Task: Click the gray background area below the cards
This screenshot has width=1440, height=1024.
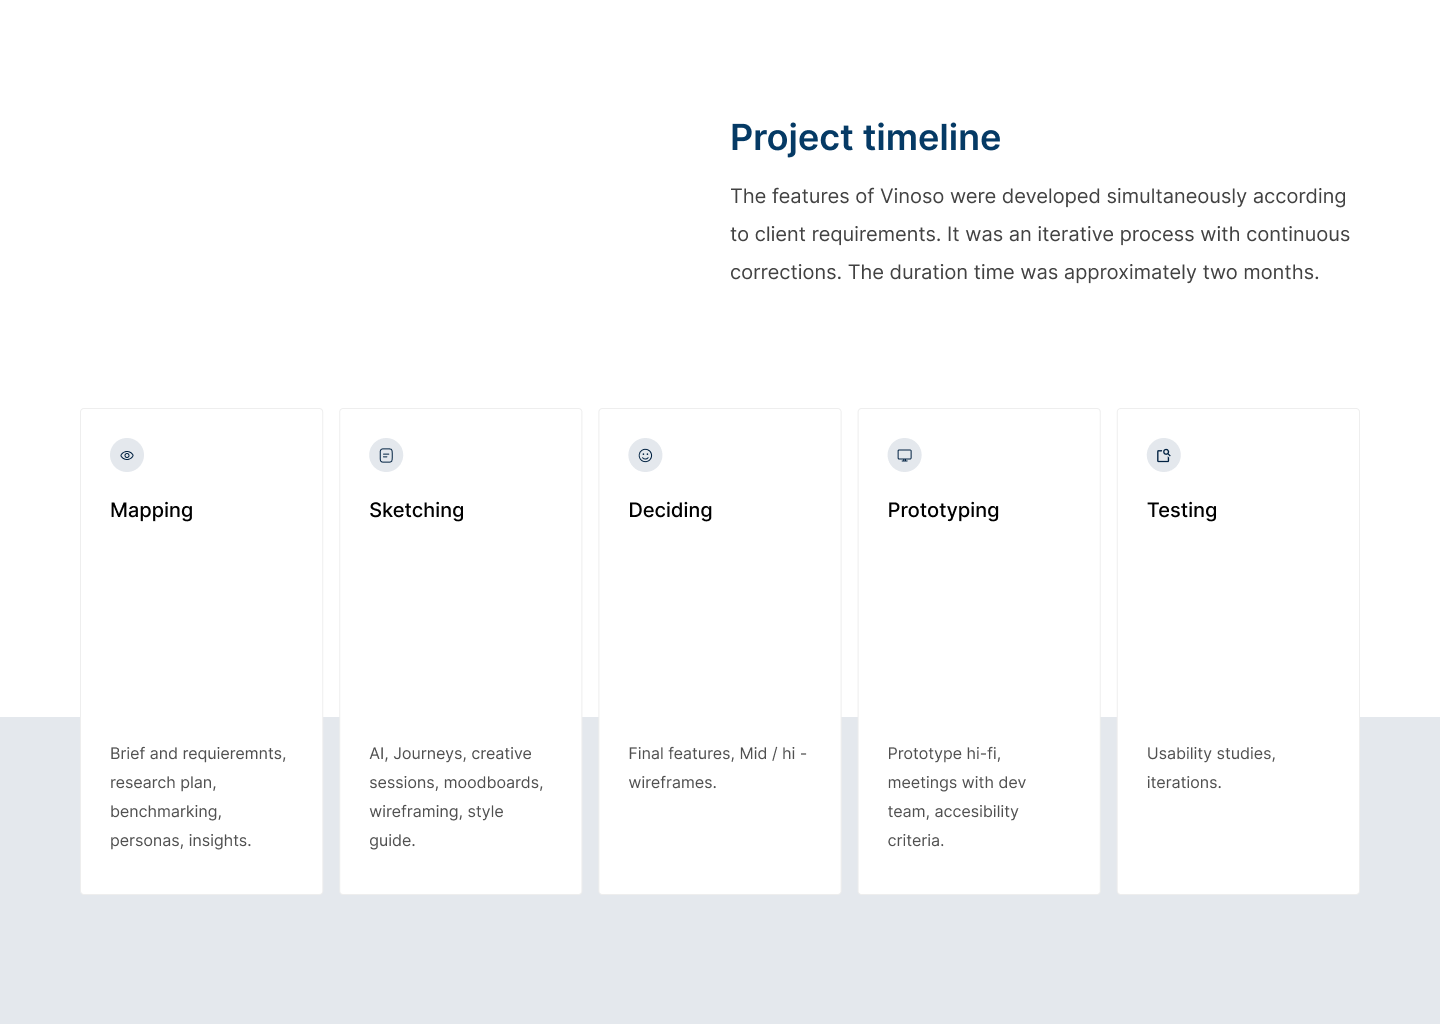Action: (720, 960)
